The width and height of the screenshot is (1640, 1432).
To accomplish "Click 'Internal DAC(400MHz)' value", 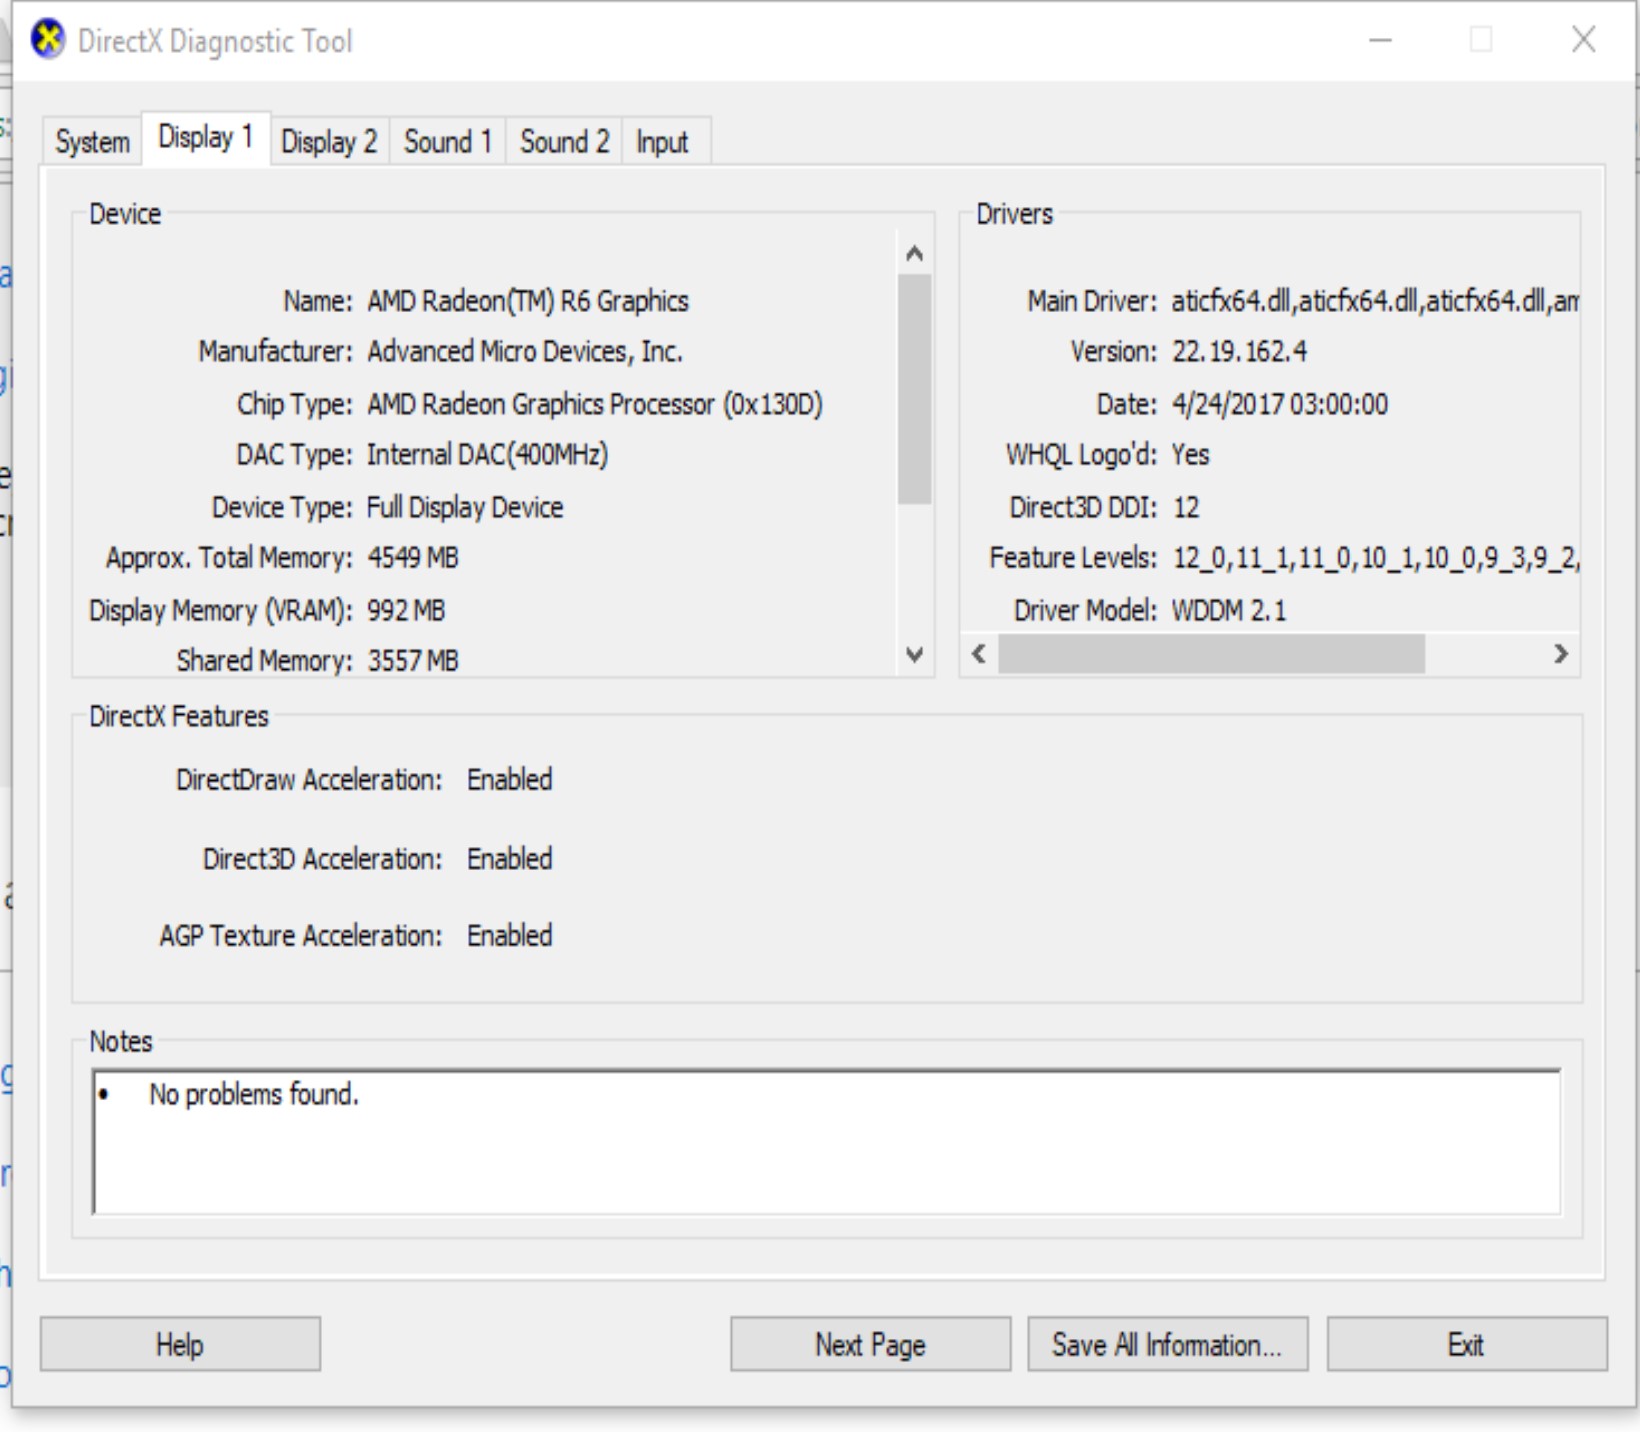I will tap(487, 455).
